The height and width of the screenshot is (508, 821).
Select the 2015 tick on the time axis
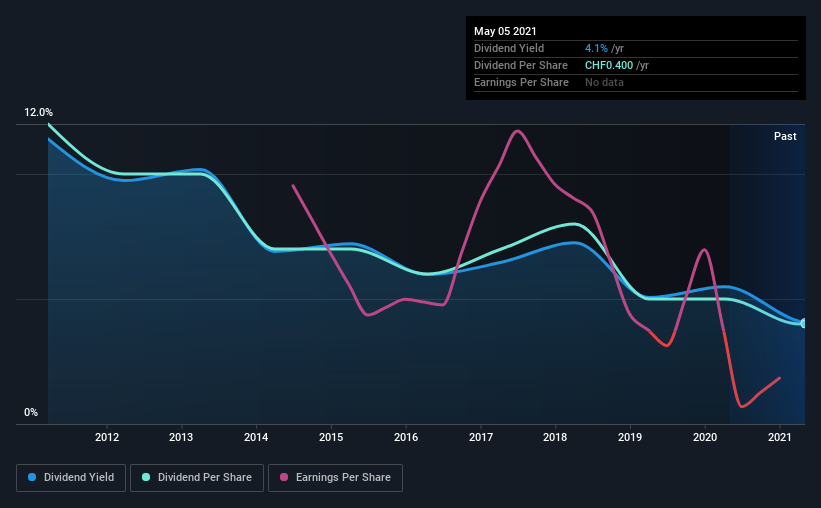[331, 437]
